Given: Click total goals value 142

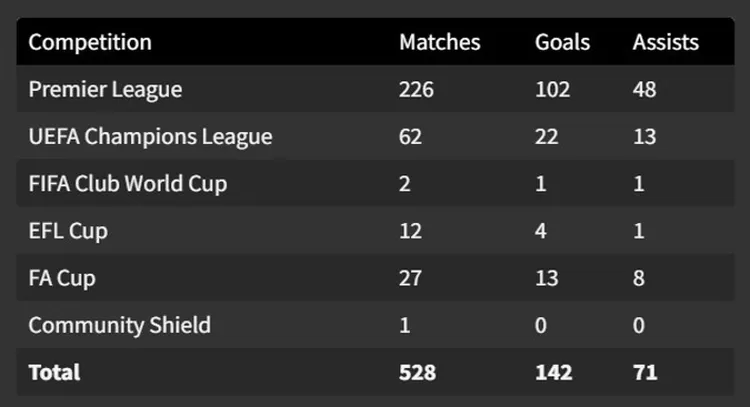Looking at the screenshot, I should pos(553,372).
